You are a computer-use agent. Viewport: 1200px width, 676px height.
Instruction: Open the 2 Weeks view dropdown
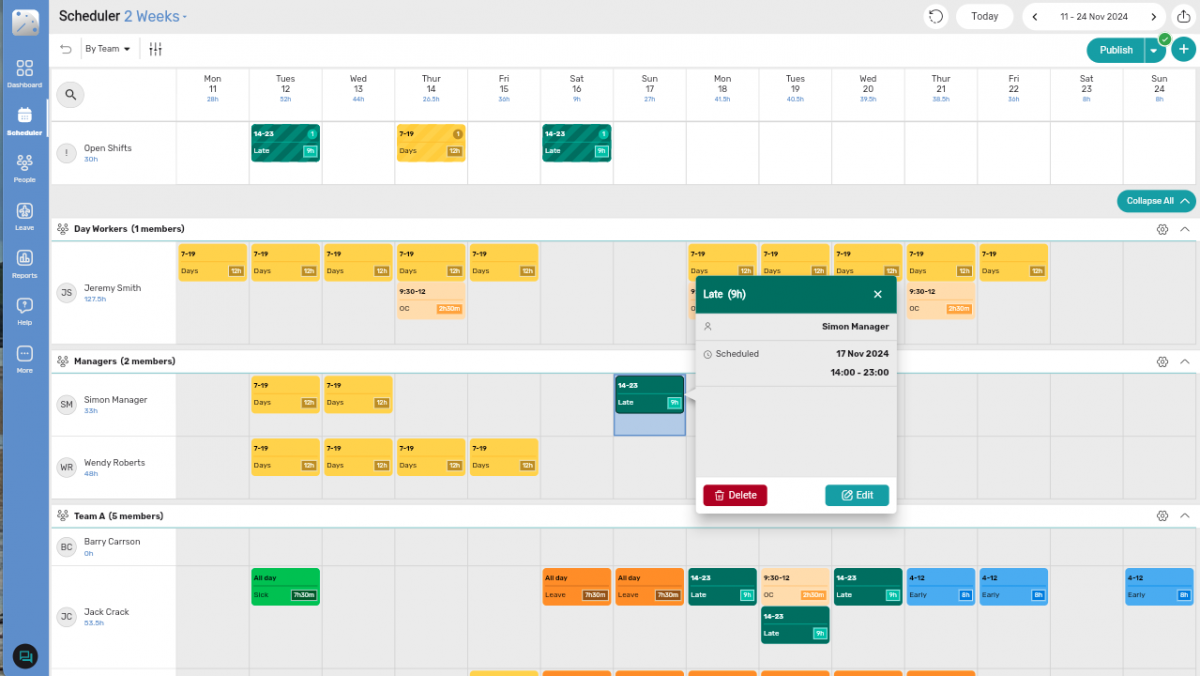coord(155,16)
